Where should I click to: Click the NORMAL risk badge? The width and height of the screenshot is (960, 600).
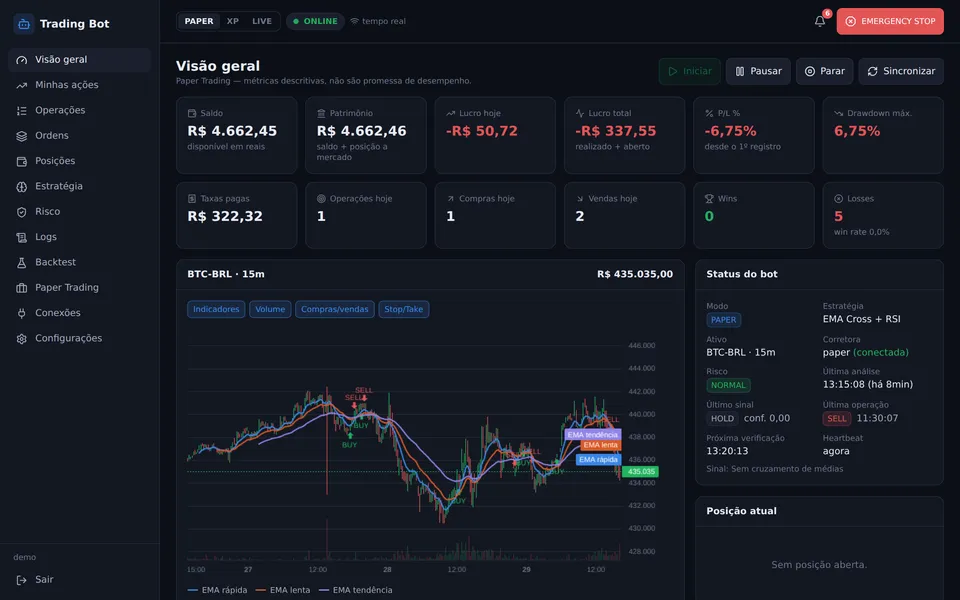coord(728,385)
